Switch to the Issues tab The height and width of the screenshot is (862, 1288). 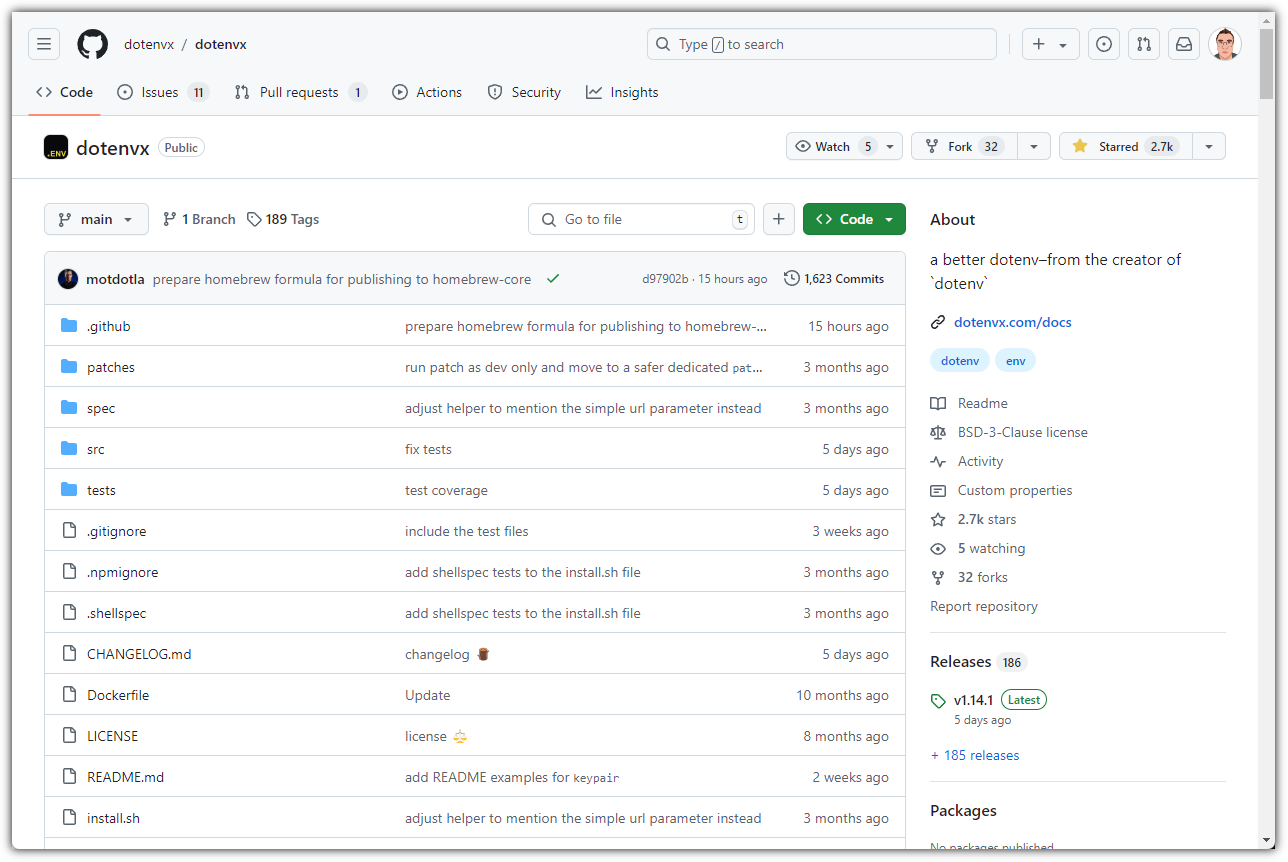click(x=162, y=92)
